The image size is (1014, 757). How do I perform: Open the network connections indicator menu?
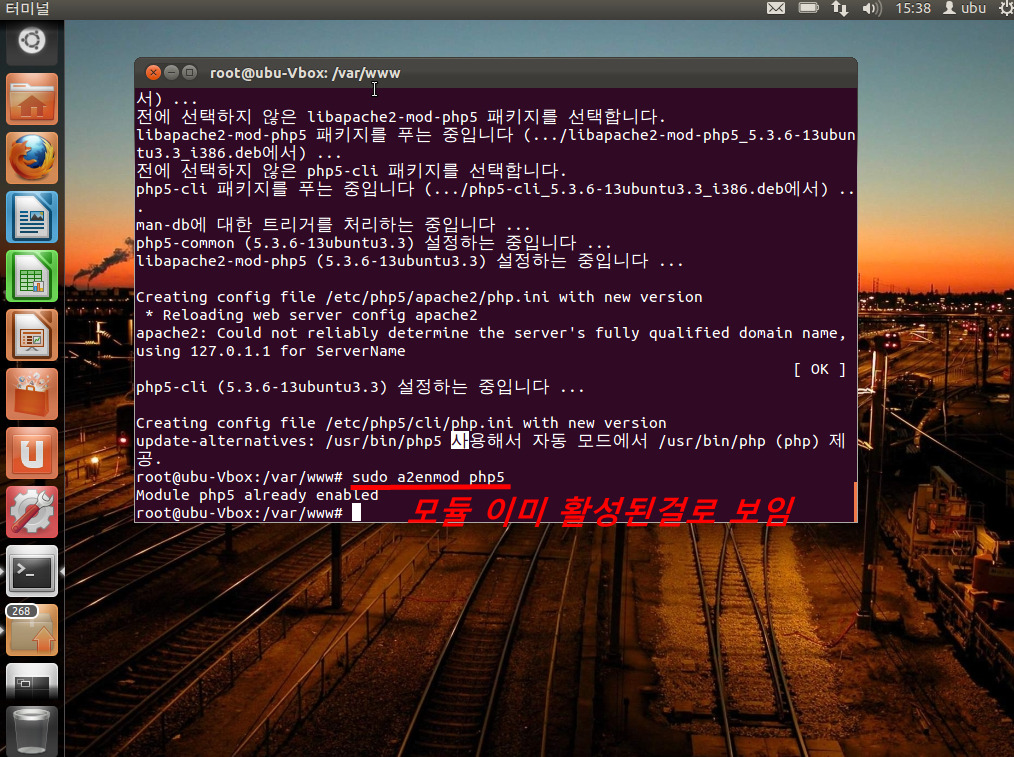pos(840,9)
